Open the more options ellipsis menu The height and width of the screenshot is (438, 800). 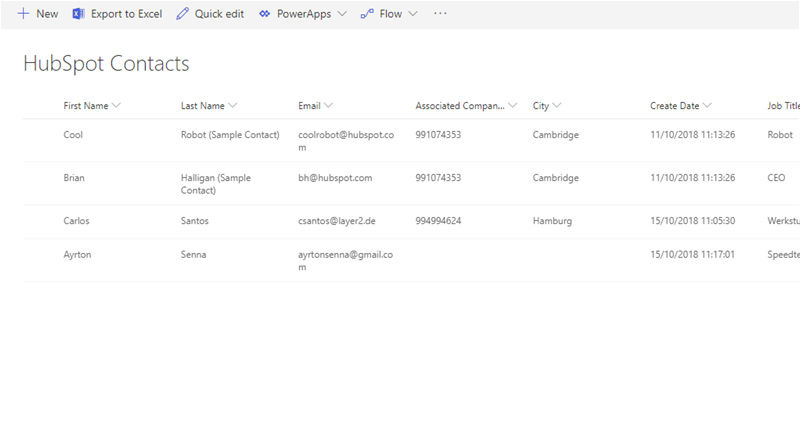(x=440, y=14)
